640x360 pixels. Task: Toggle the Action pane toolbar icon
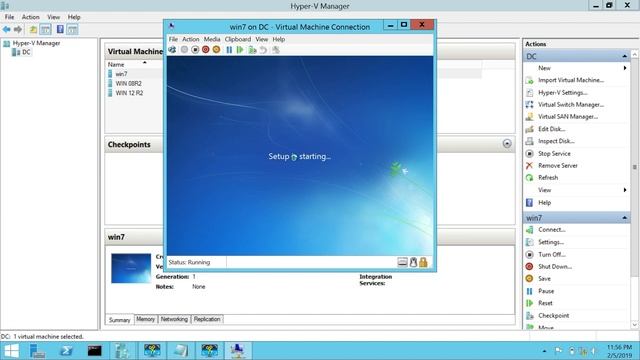(x=72, y=29)
